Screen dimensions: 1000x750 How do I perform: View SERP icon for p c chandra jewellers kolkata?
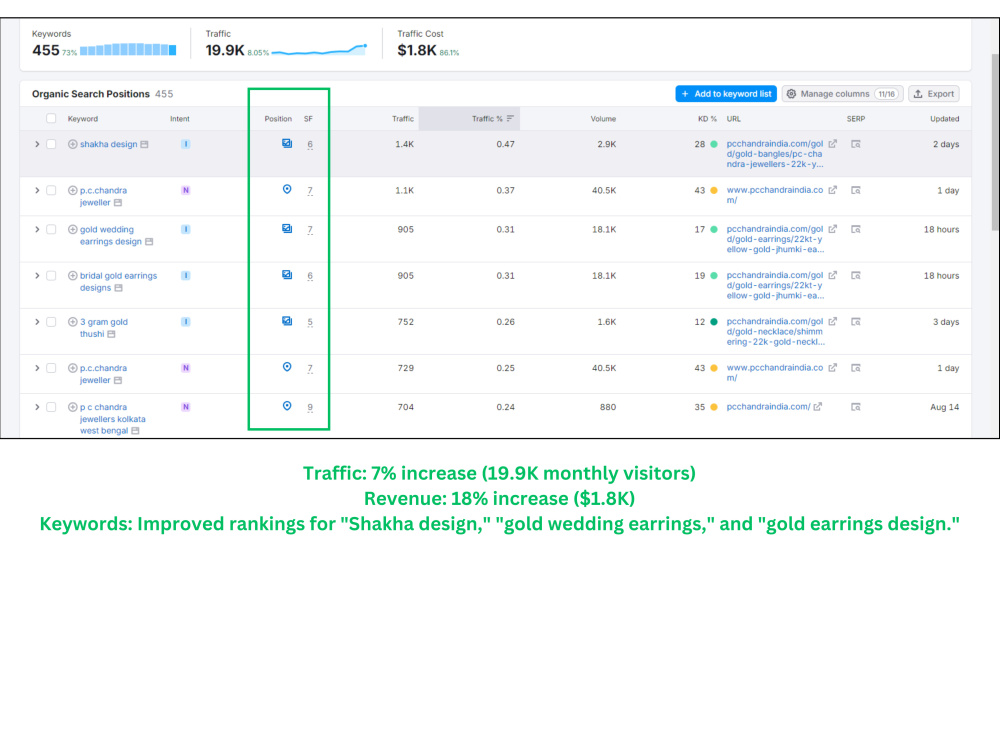[856, 407]
